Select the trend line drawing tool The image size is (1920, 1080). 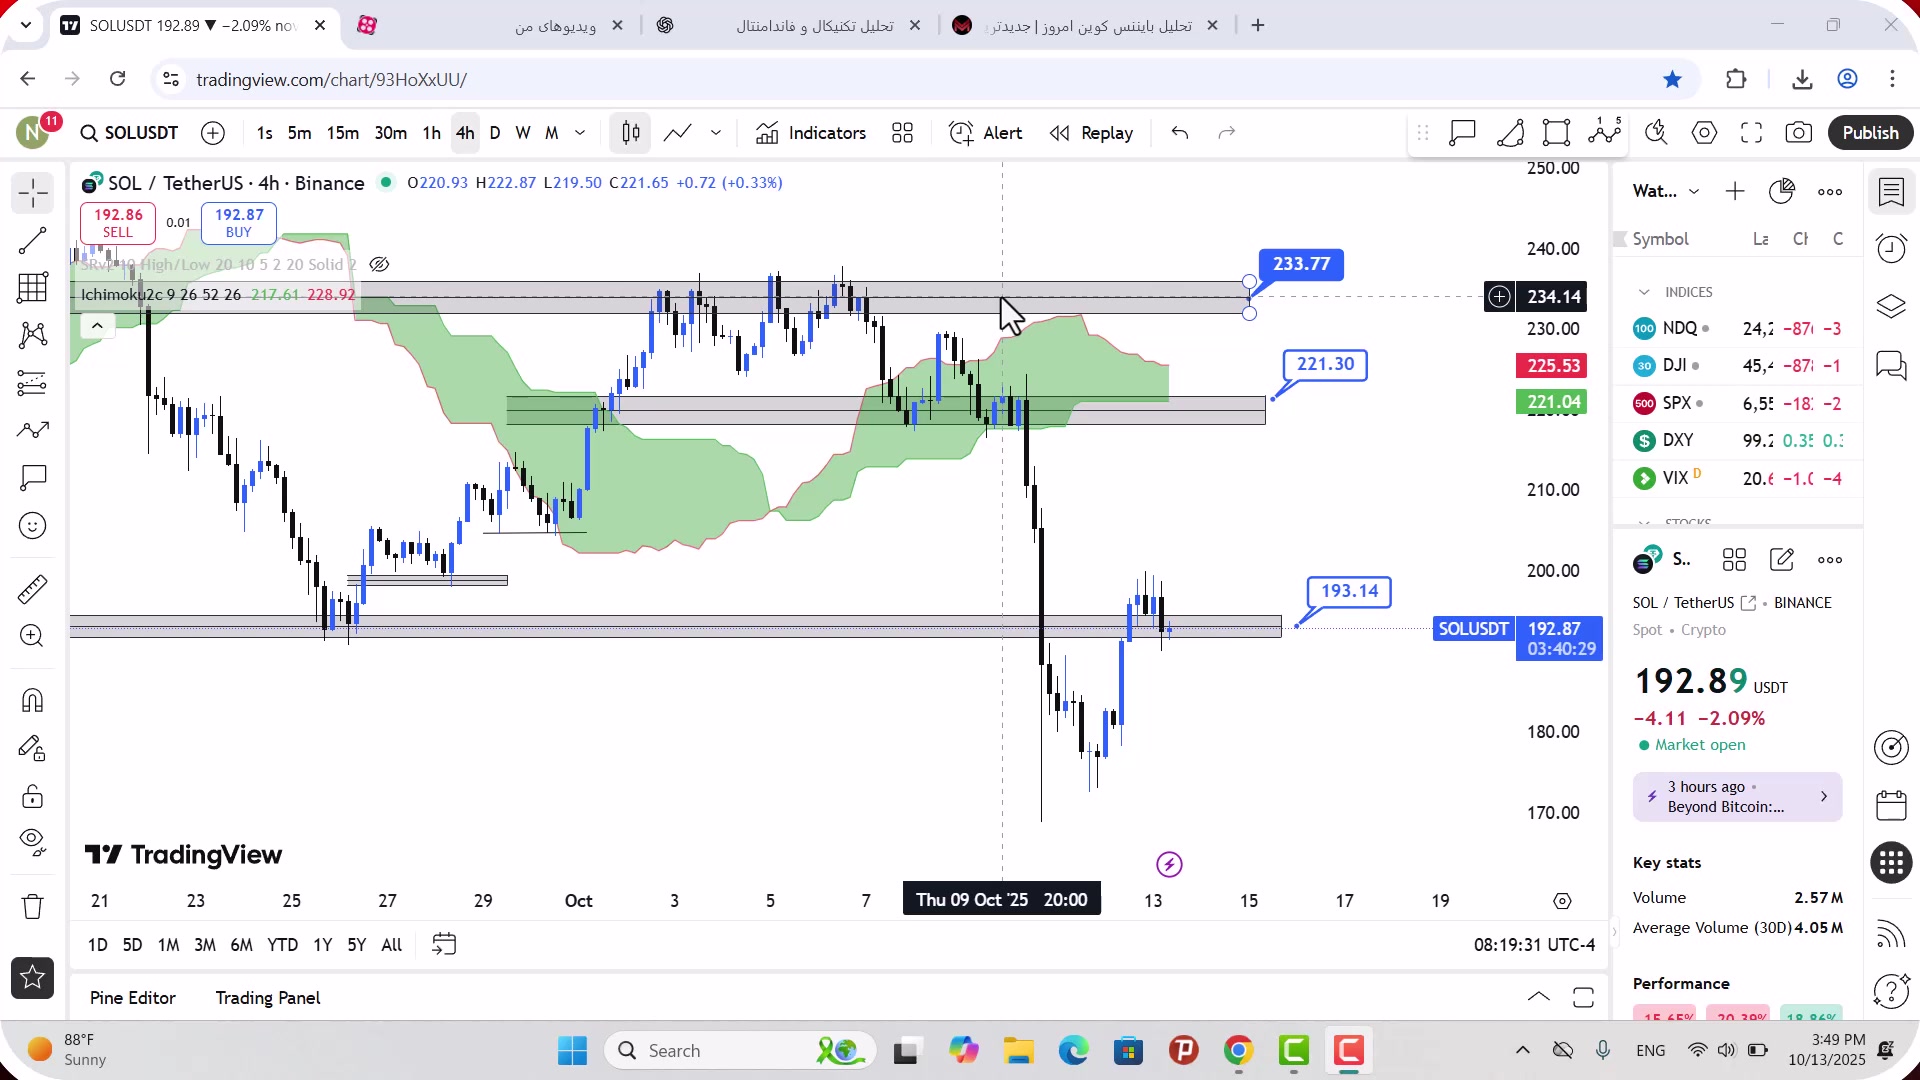(32, 240)
